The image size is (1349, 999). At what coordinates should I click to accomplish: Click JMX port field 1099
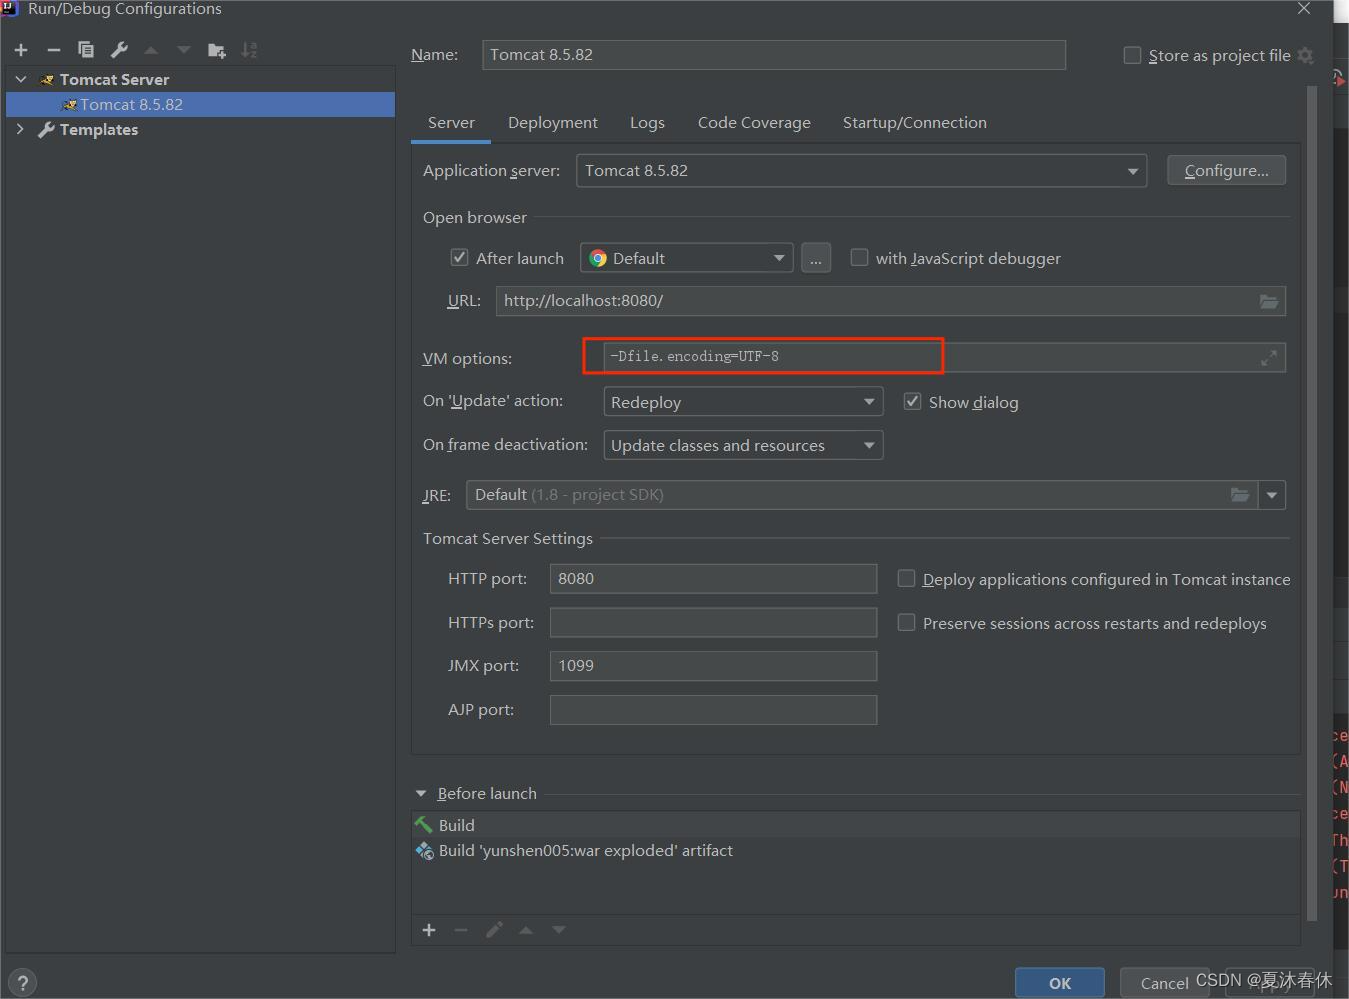click(x=713, y=666)
